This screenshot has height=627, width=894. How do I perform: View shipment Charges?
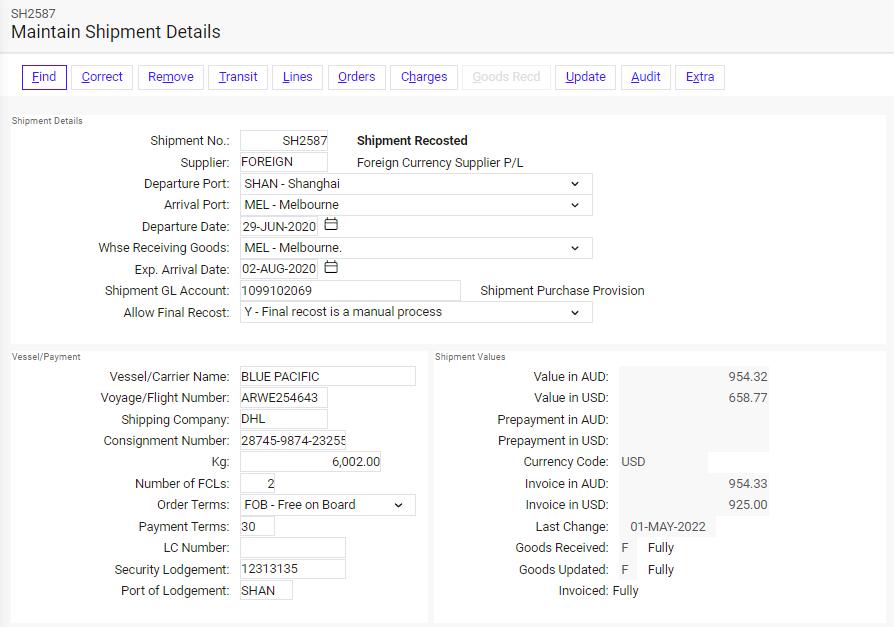[x=423, y=76]
